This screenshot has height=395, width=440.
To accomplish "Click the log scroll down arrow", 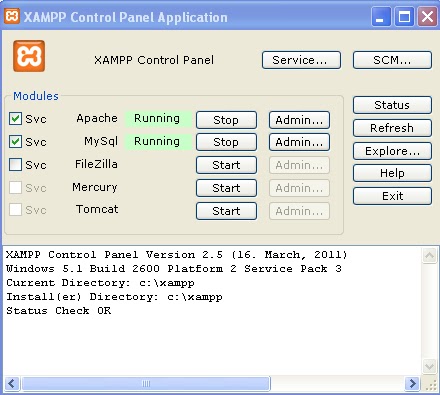I will pyautogui.click(x=429, y=367).
